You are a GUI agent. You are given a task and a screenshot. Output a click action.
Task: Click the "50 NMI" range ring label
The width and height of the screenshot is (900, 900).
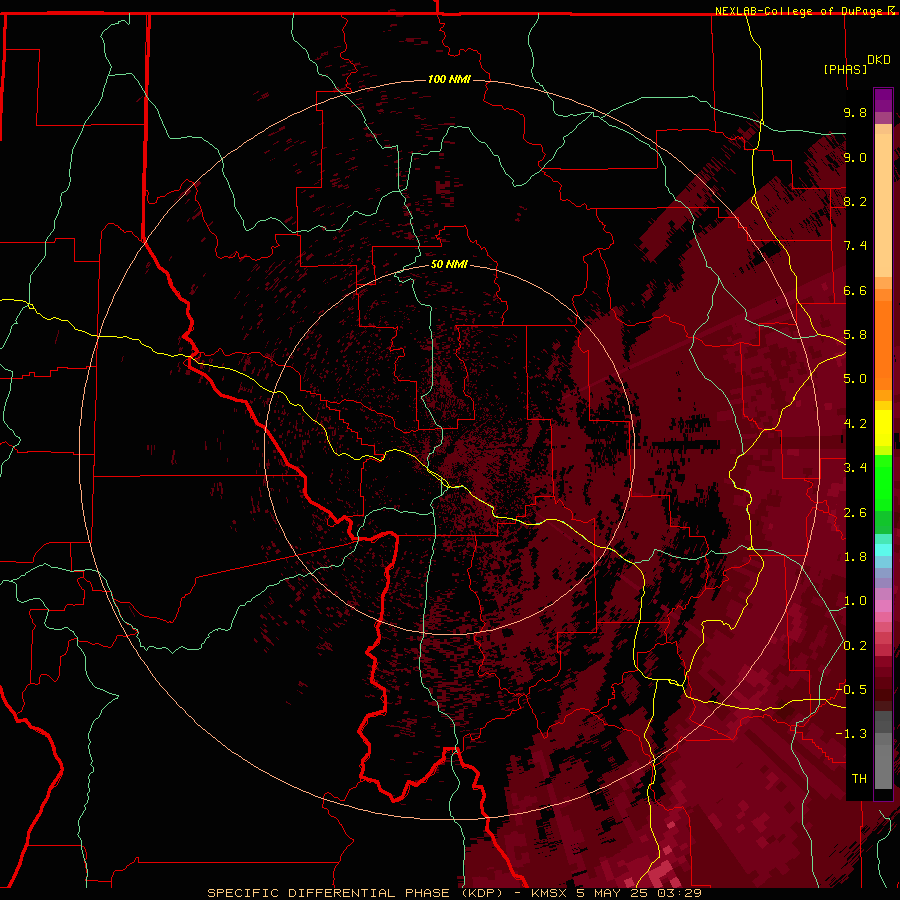click(x=449, y=264)
